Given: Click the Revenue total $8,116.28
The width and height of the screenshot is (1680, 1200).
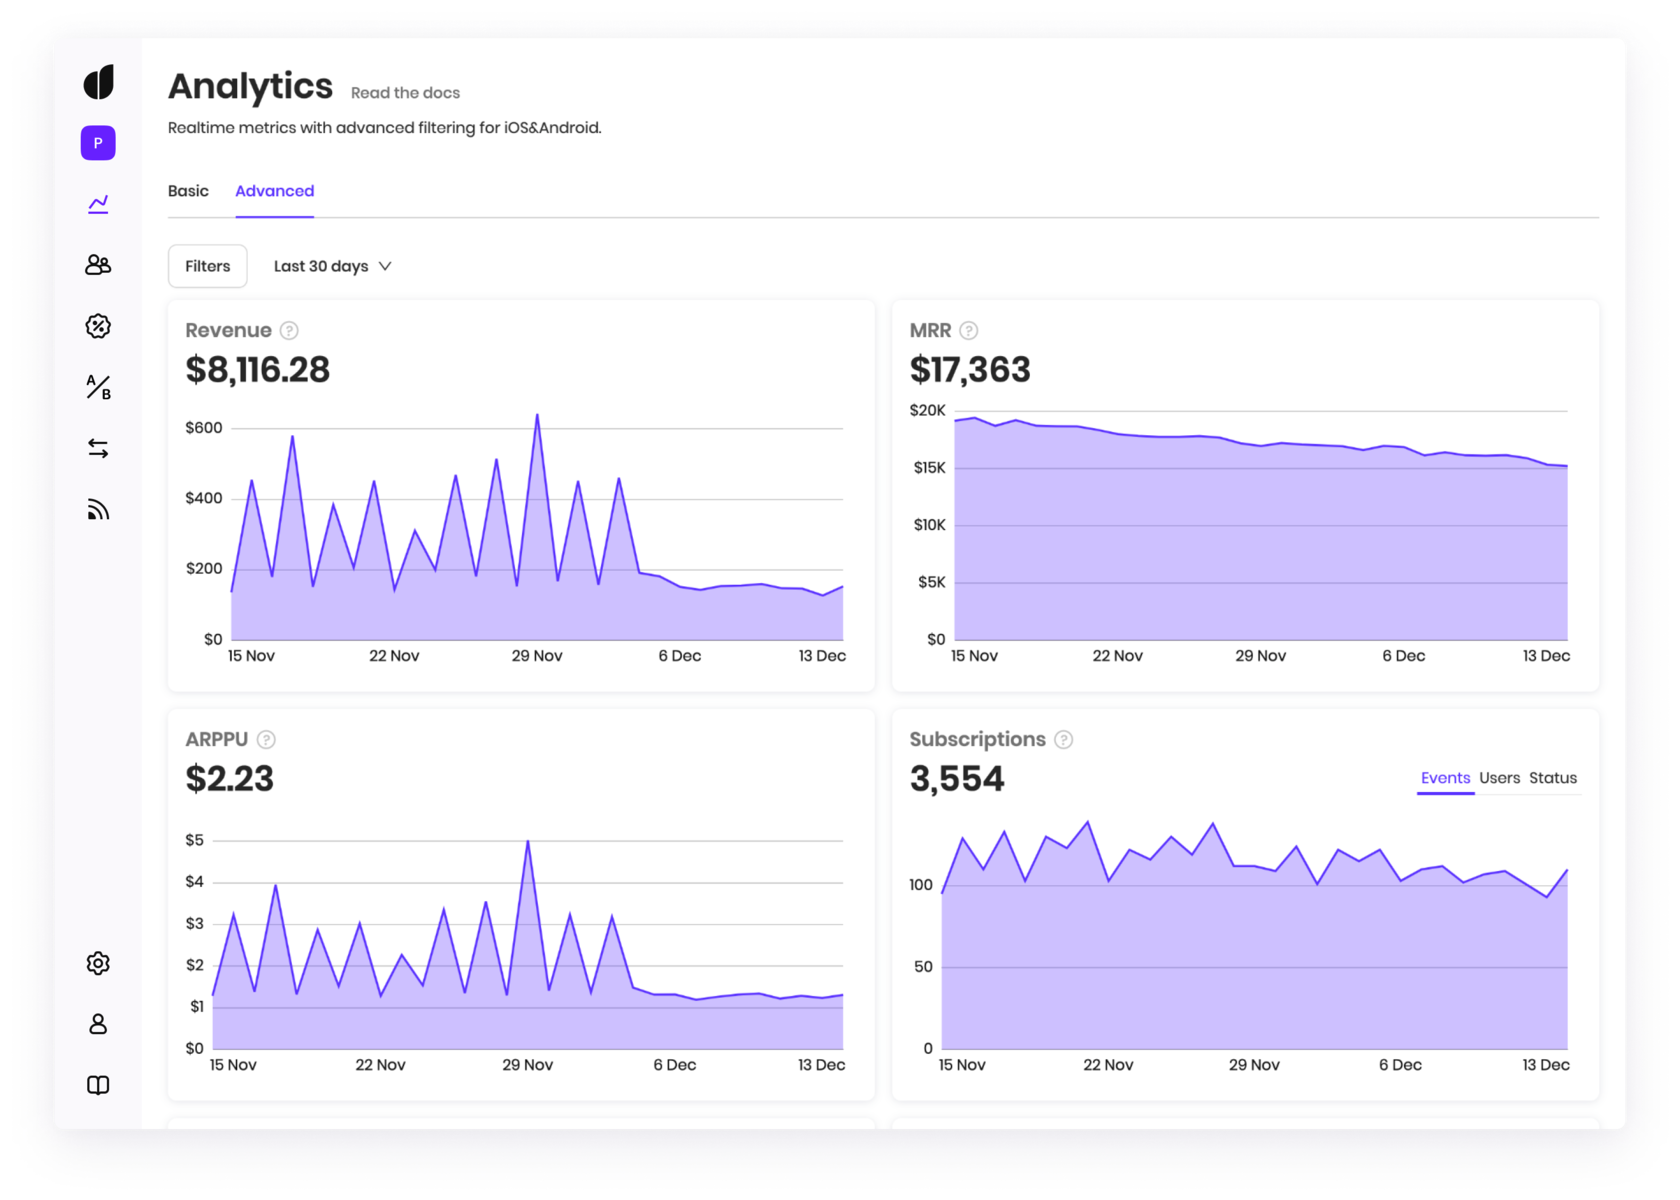Looking at the screenshot, I should coord(258,370).
